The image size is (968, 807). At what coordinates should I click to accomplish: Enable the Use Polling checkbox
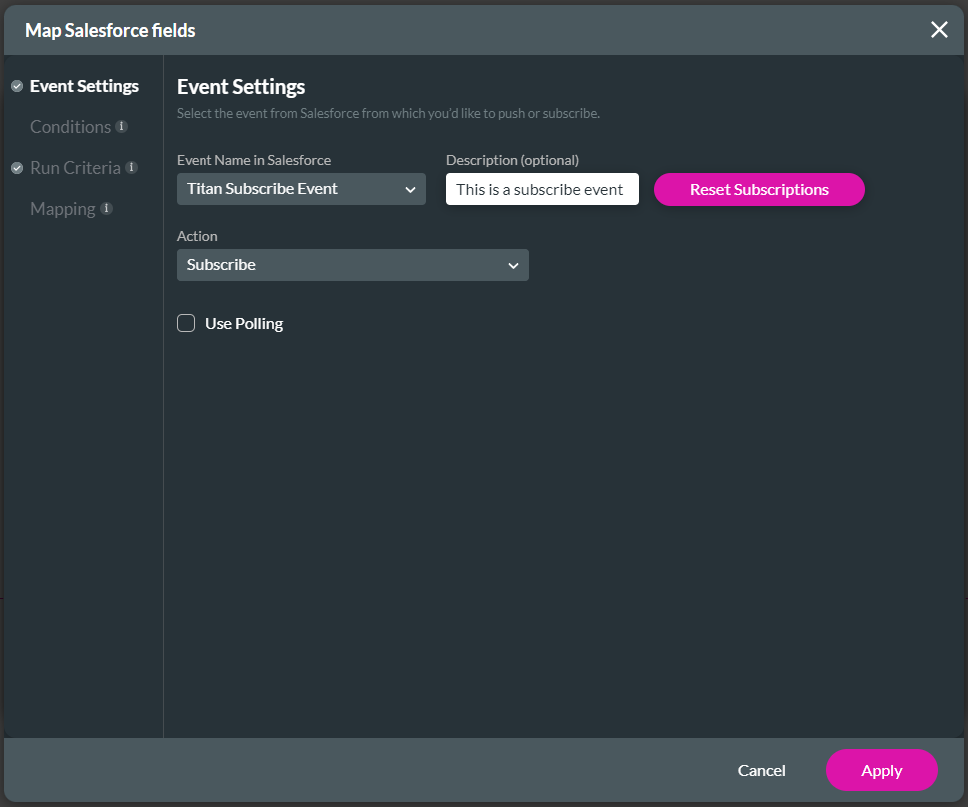click(185, 322)
